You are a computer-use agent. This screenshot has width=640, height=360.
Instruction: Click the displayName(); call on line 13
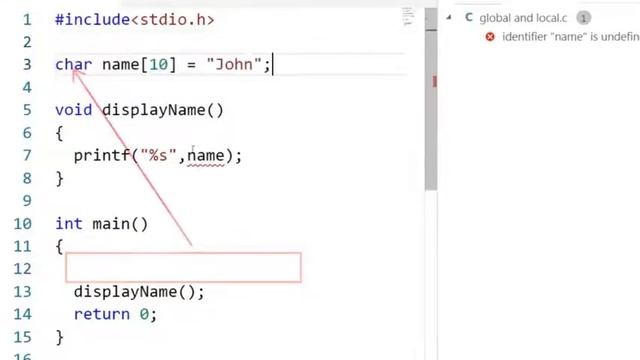coord(139,292)
